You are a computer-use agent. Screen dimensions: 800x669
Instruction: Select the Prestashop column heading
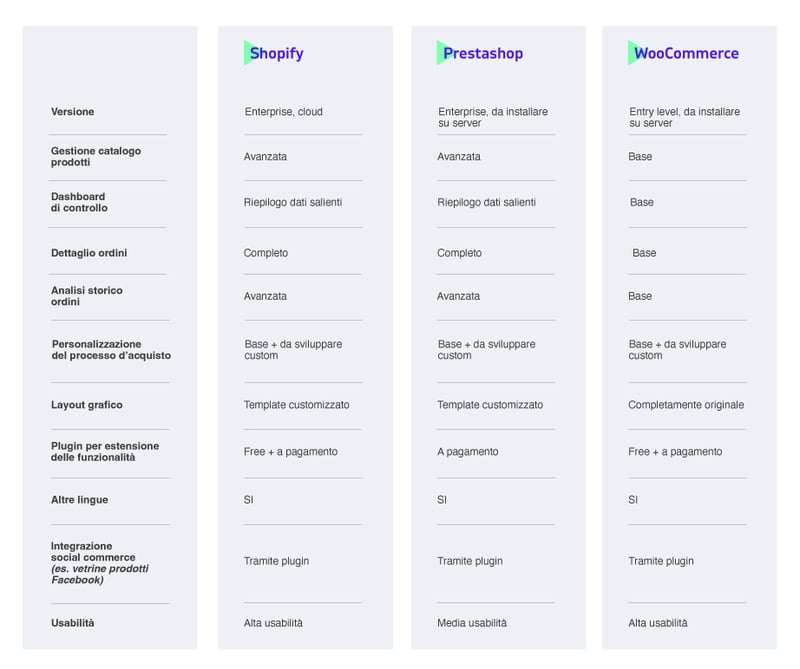[483, 53]
